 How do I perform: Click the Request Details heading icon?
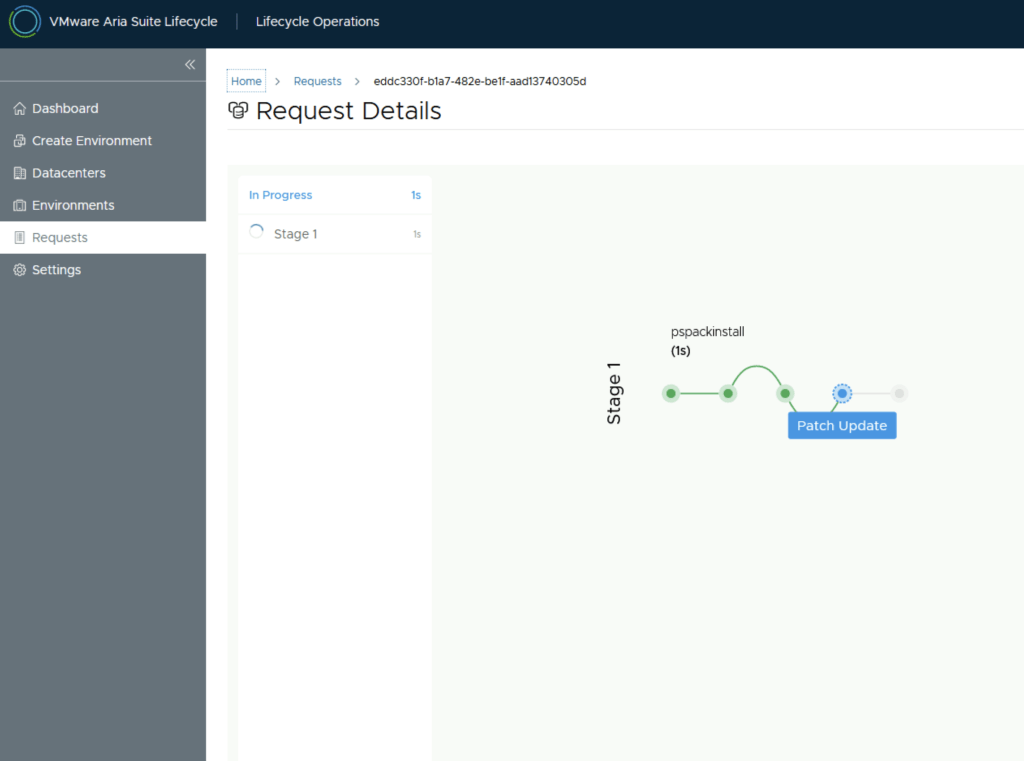pyautogui.click(x=238, y=110)
